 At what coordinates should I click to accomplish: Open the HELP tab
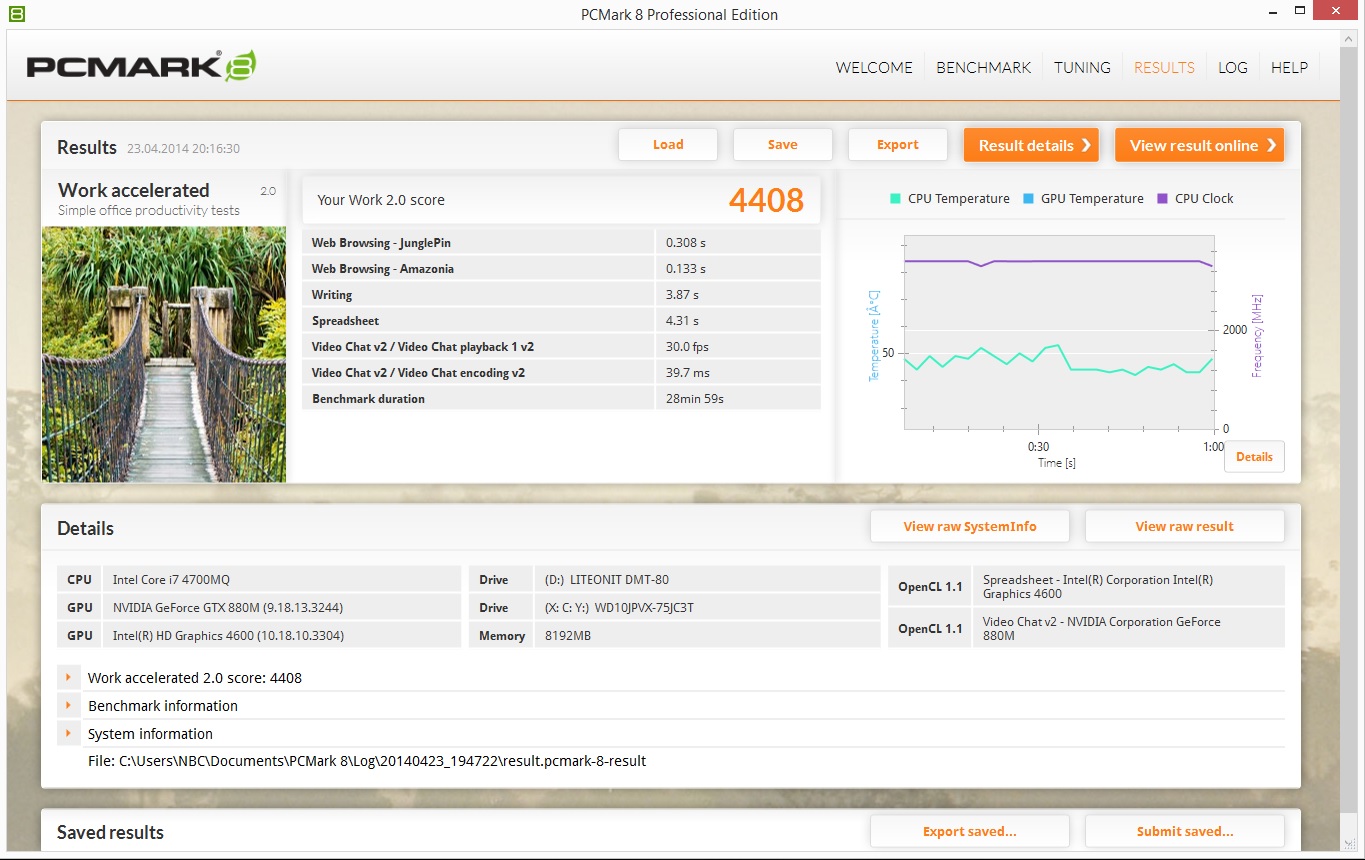[x=1289, y=67]
